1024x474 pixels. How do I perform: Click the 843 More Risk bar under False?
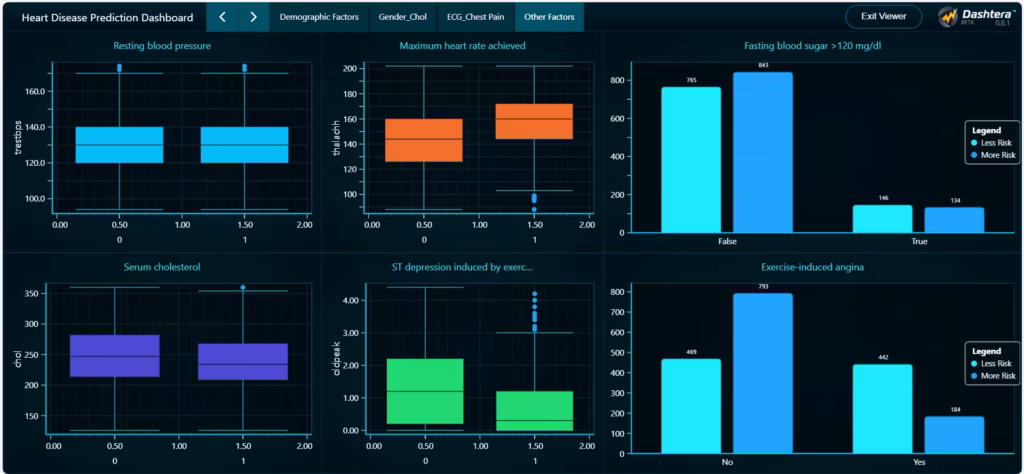click(763, 152)
